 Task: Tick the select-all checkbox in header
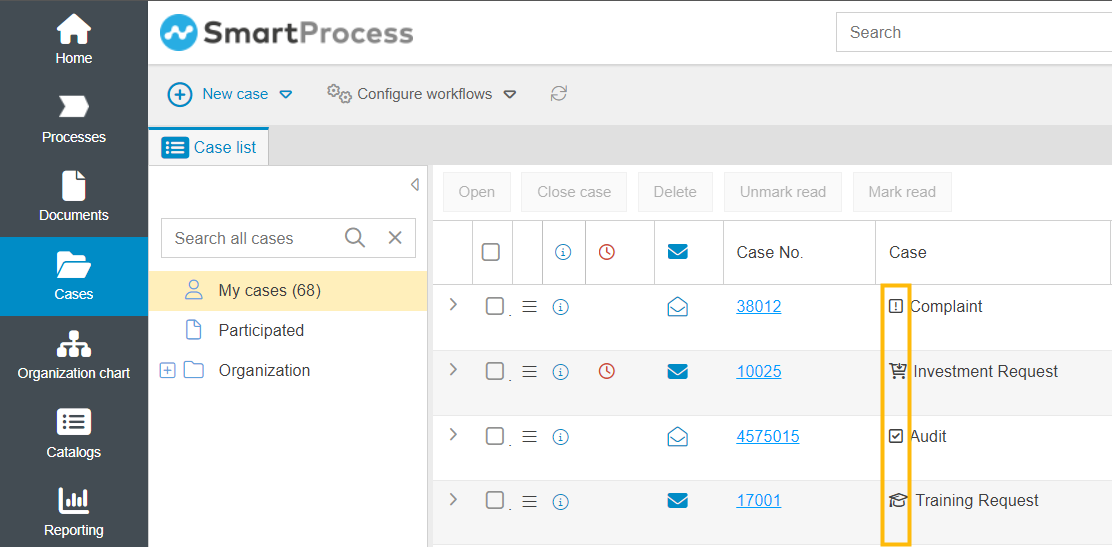491,252
